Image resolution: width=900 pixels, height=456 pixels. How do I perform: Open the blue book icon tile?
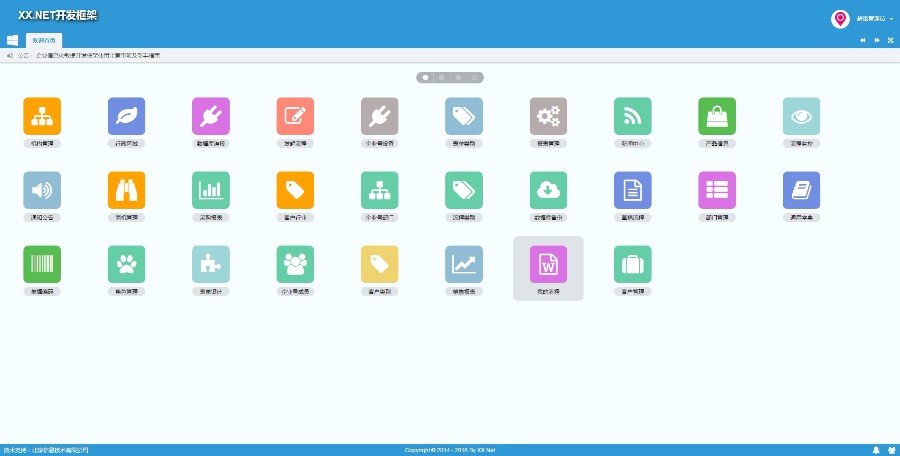click(x=801, y=190)
